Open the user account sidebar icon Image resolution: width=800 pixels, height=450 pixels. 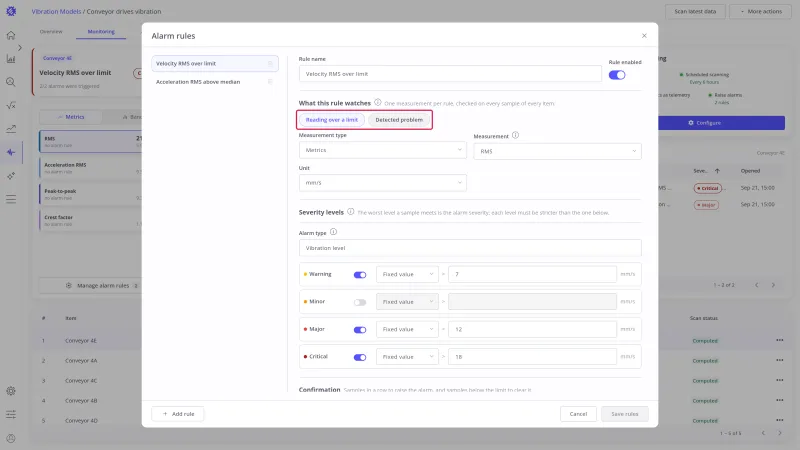point(11,438)
